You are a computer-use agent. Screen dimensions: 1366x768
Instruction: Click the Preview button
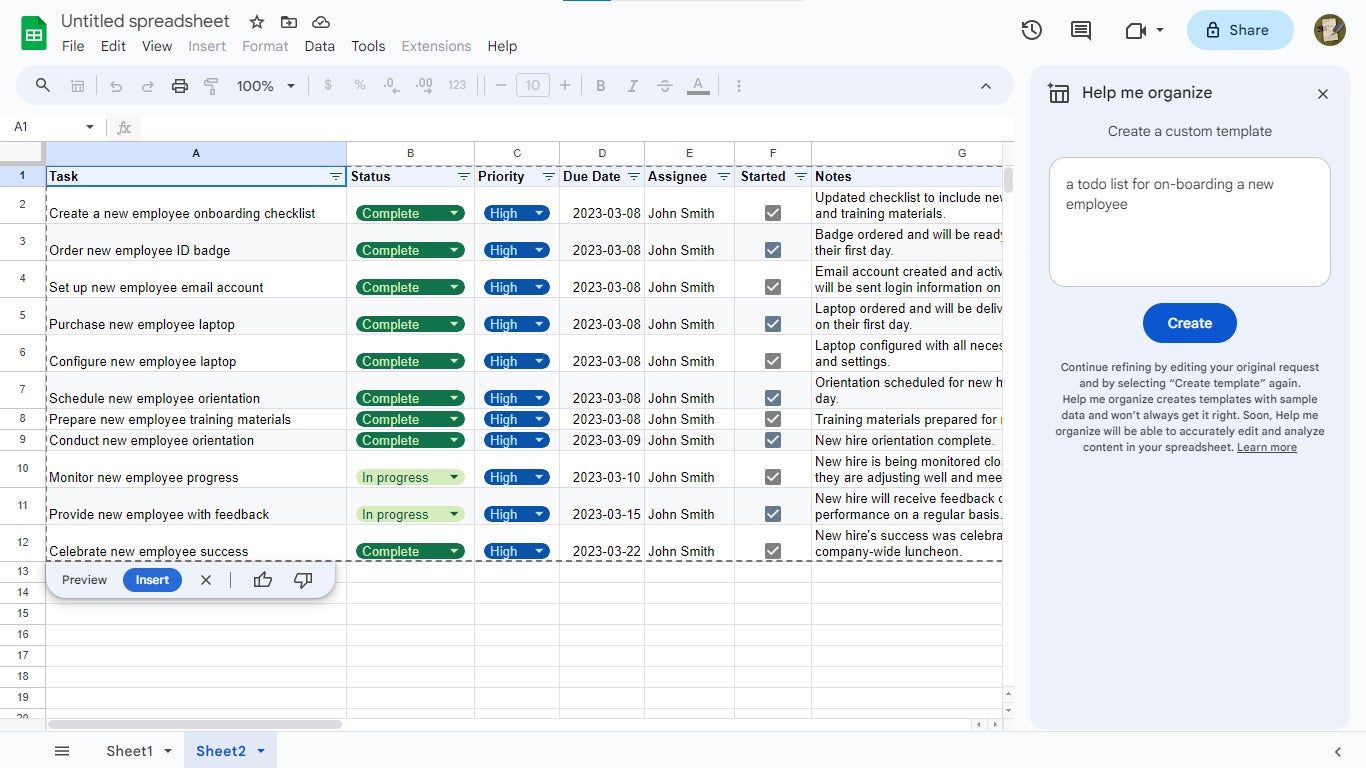(x=84, y=580)
